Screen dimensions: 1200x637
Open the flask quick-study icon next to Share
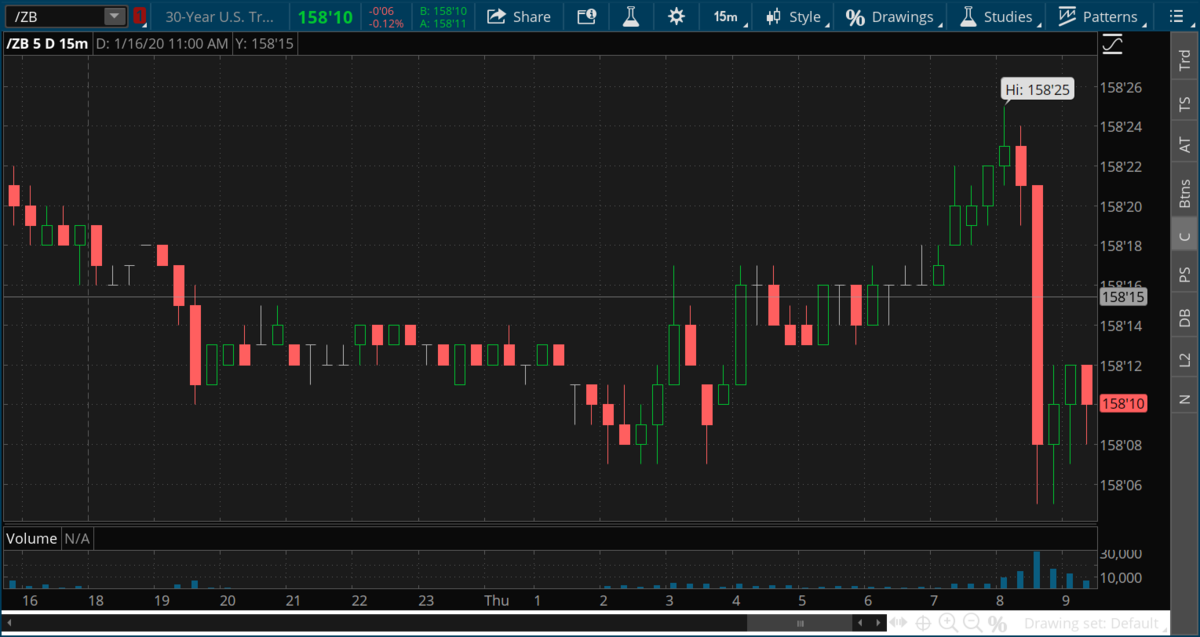pyautogui.click(x=630, y=16)
